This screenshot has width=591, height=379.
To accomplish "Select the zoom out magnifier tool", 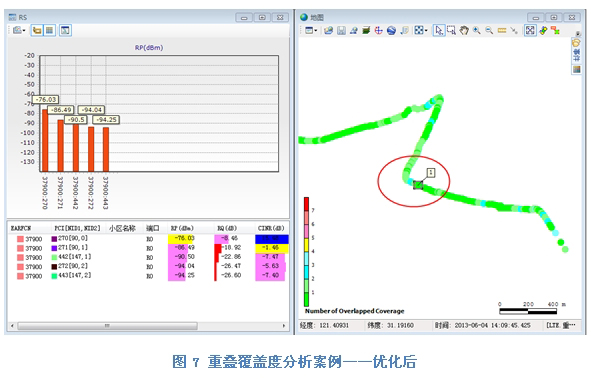I will point(489,31).
